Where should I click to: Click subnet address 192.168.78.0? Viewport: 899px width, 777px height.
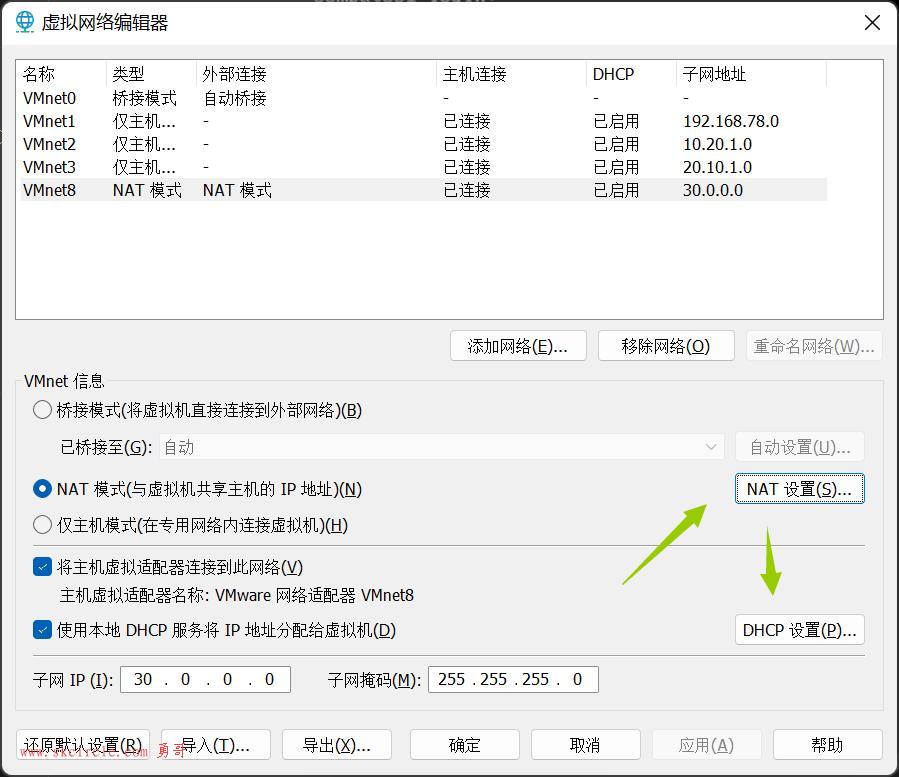731,121
